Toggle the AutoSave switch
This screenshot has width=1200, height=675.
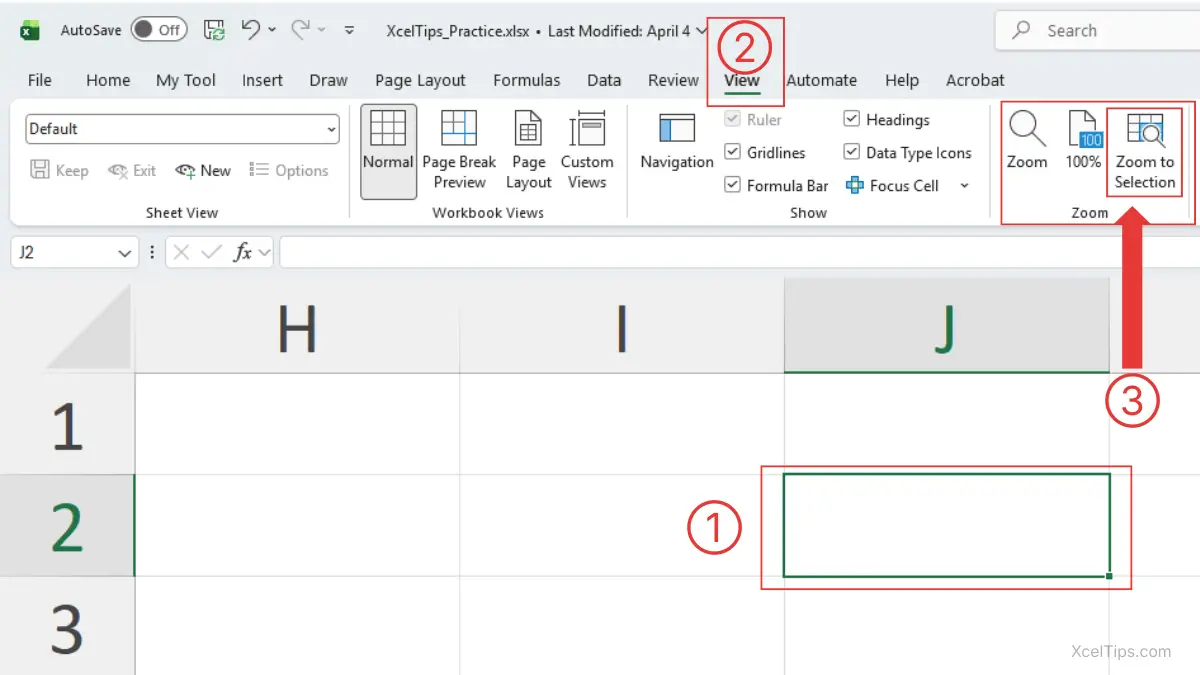click(x=158, y=30)
